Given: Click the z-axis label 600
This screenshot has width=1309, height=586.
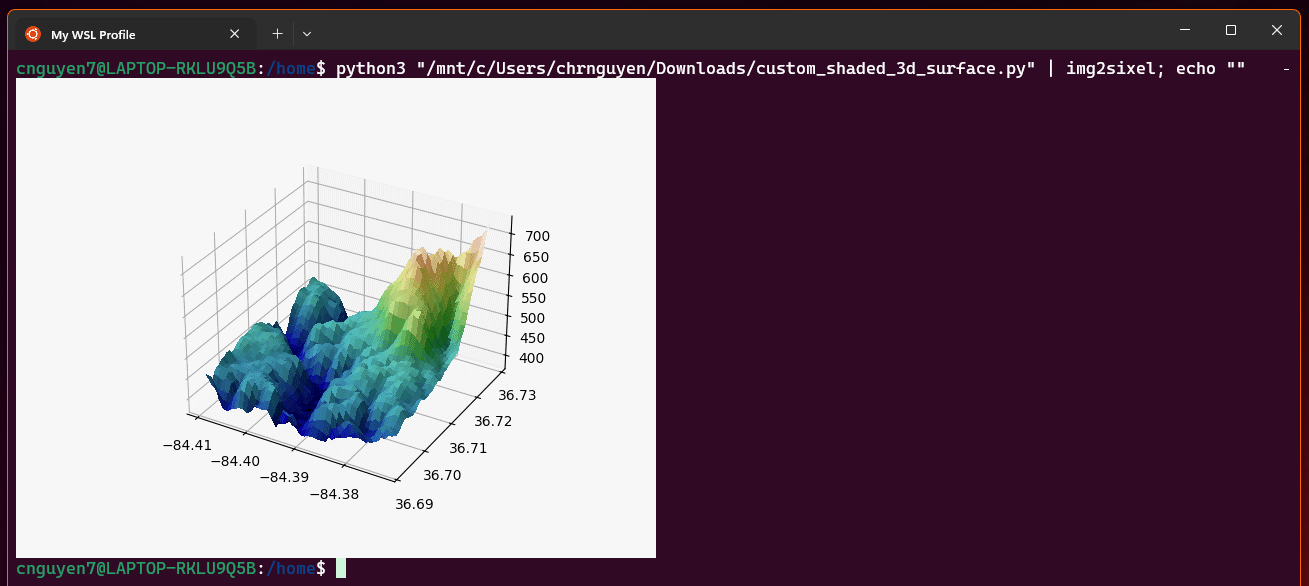Looking at the screenshot, I should [x=534, y=278].
